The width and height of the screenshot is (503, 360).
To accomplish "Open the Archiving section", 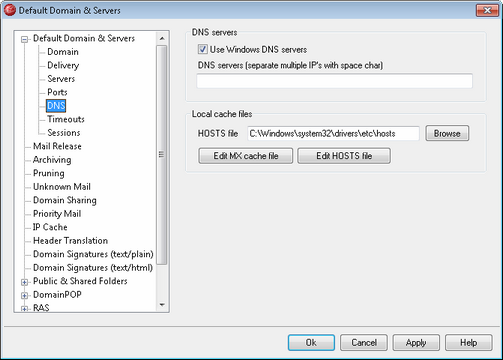I will pos(52,160).
